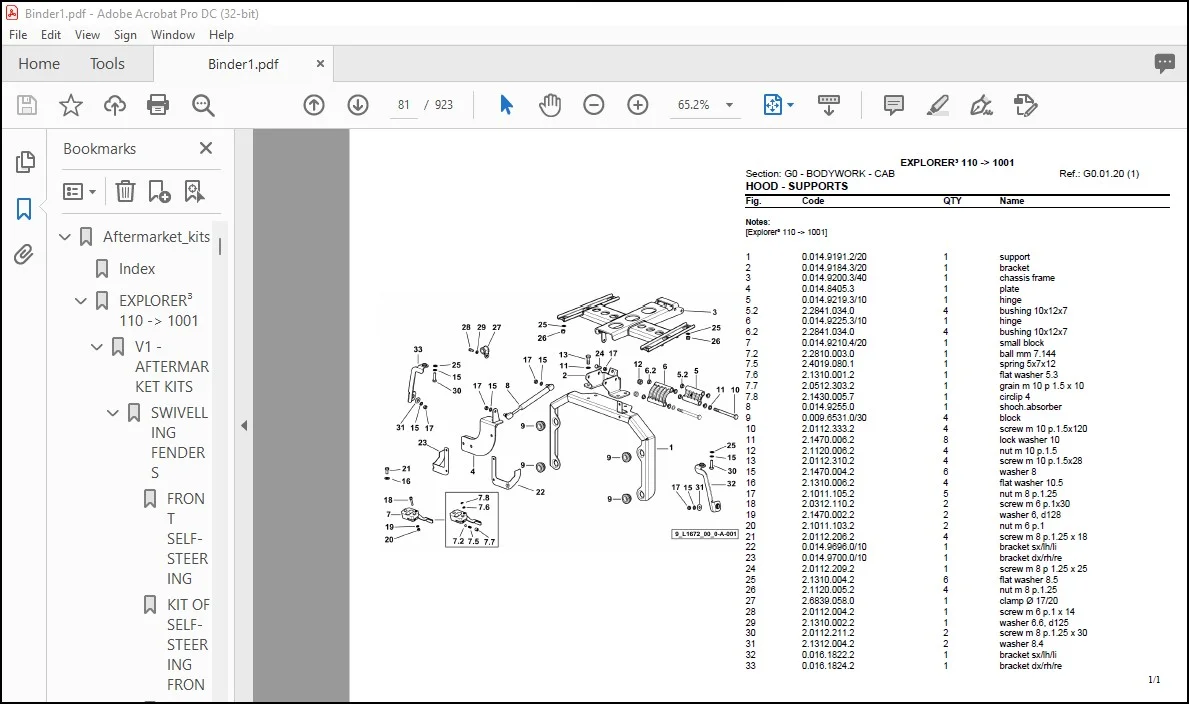Open the Window menu
The width and height of the screenshot is (1189, 704).
coord(173,35)
